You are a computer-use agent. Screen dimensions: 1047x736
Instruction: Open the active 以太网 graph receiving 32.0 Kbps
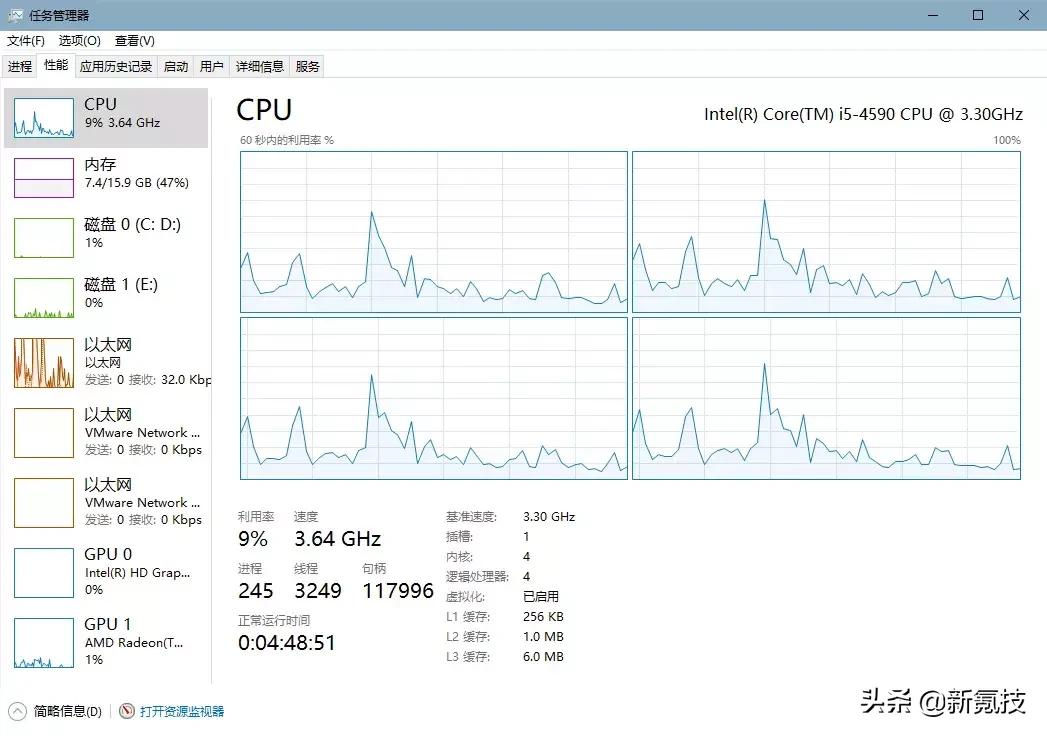coord(44,363)
